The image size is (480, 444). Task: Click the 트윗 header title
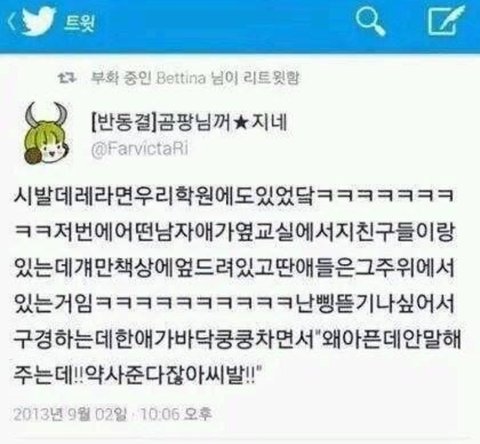79,23
